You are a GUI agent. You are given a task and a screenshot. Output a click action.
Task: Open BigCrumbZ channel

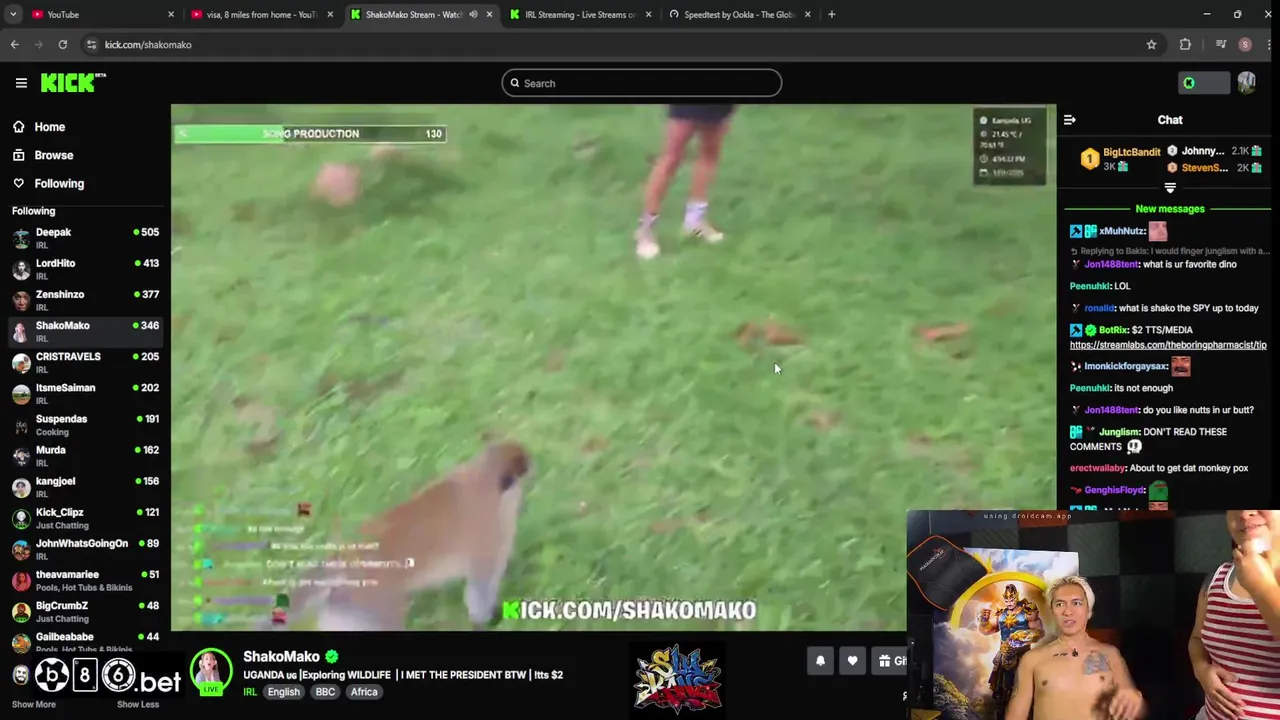[85, 611]
